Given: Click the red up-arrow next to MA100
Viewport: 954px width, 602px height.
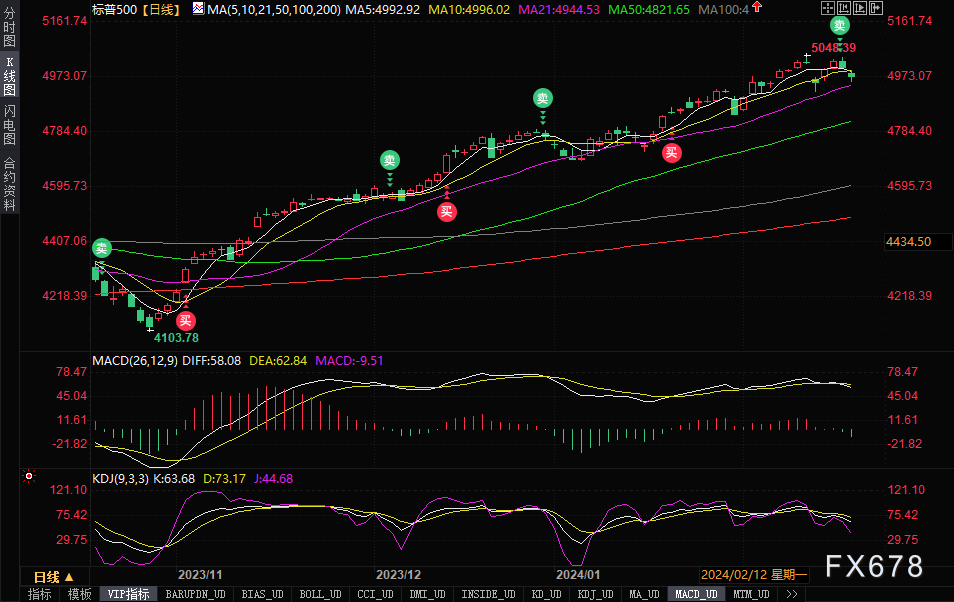Looking at the screenshot, I should coord(757,7).
